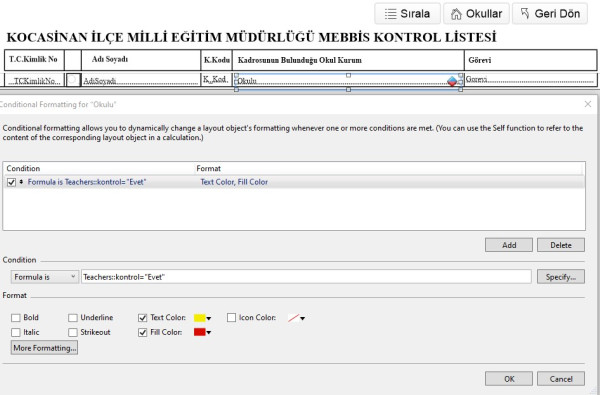
Task: Open More Formatting... options
Action: click(x=44, y=348)
